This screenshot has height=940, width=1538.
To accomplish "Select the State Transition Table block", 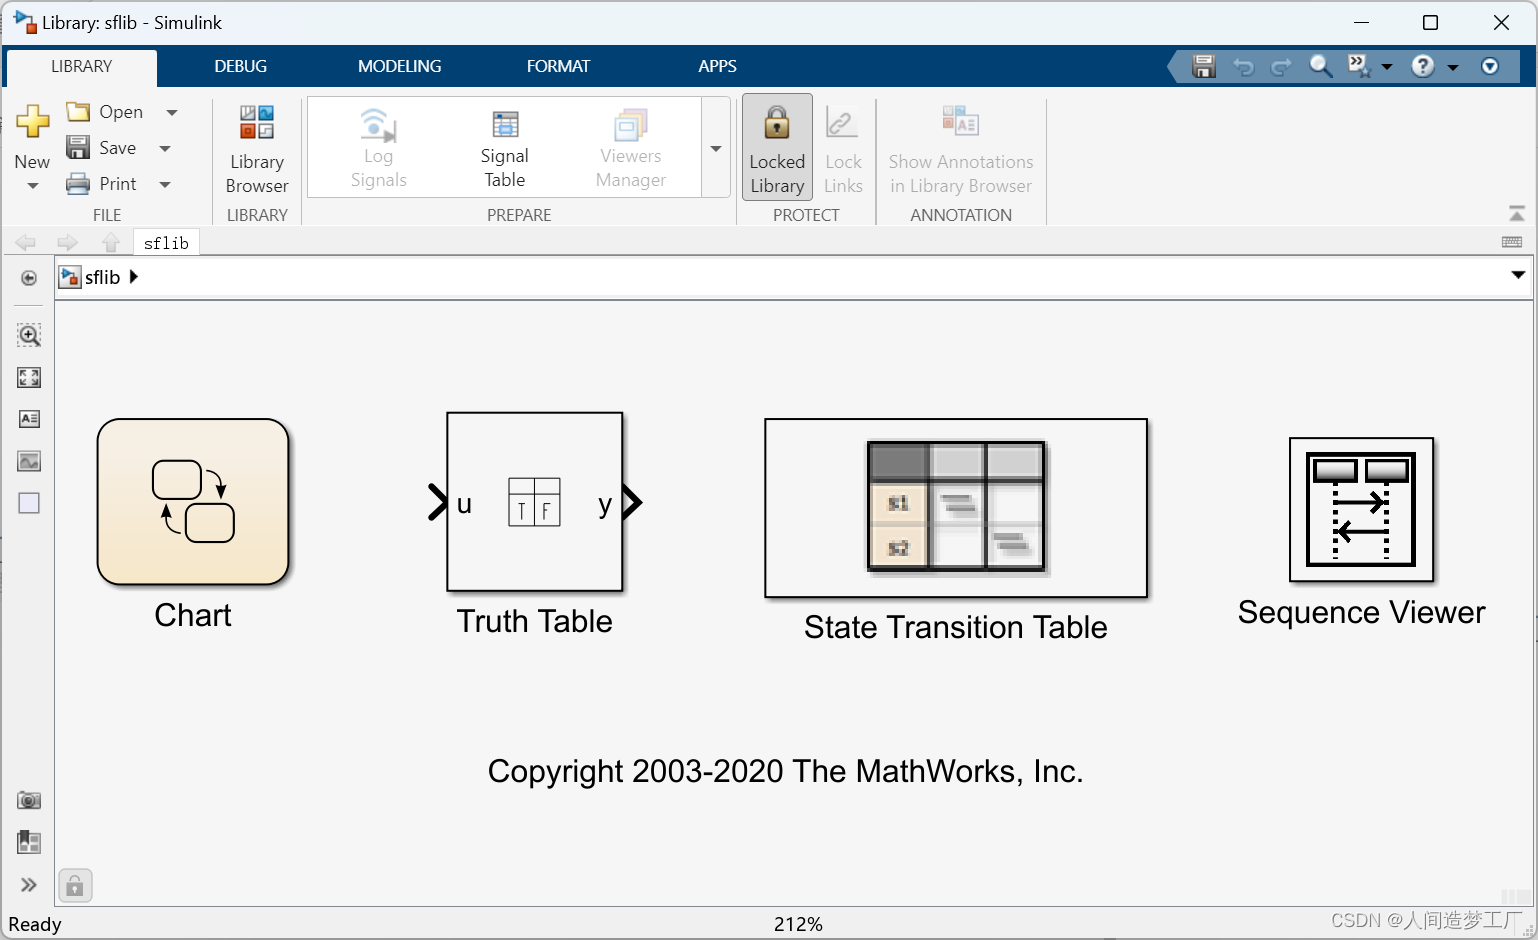I will point(956,508).
